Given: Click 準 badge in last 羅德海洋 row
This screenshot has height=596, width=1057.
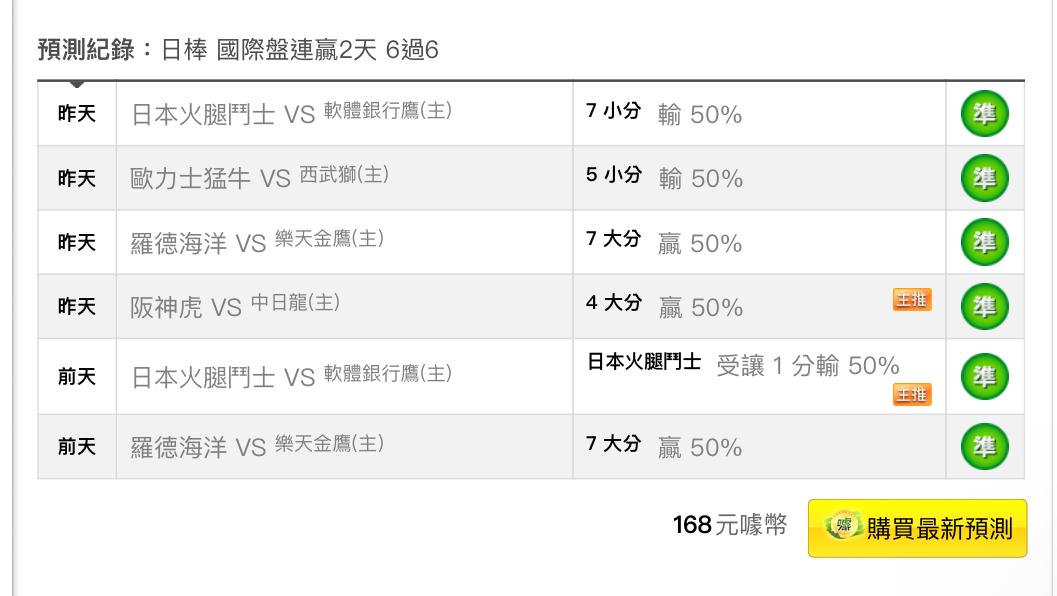Looking at the screenshot, I should click(984, 447).
